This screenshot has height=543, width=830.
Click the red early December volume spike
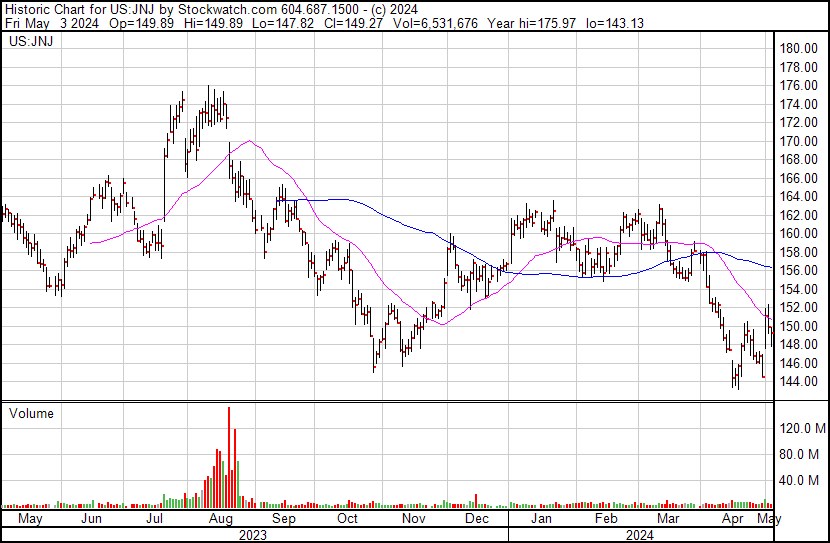pos(476,501)
